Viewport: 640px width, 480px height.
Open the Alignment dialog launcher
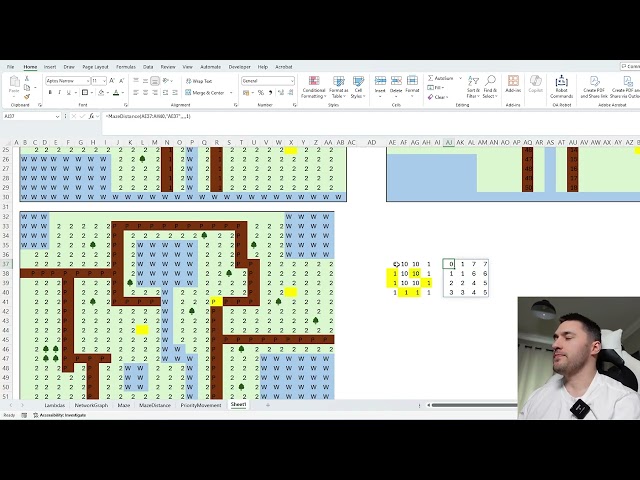236,105
